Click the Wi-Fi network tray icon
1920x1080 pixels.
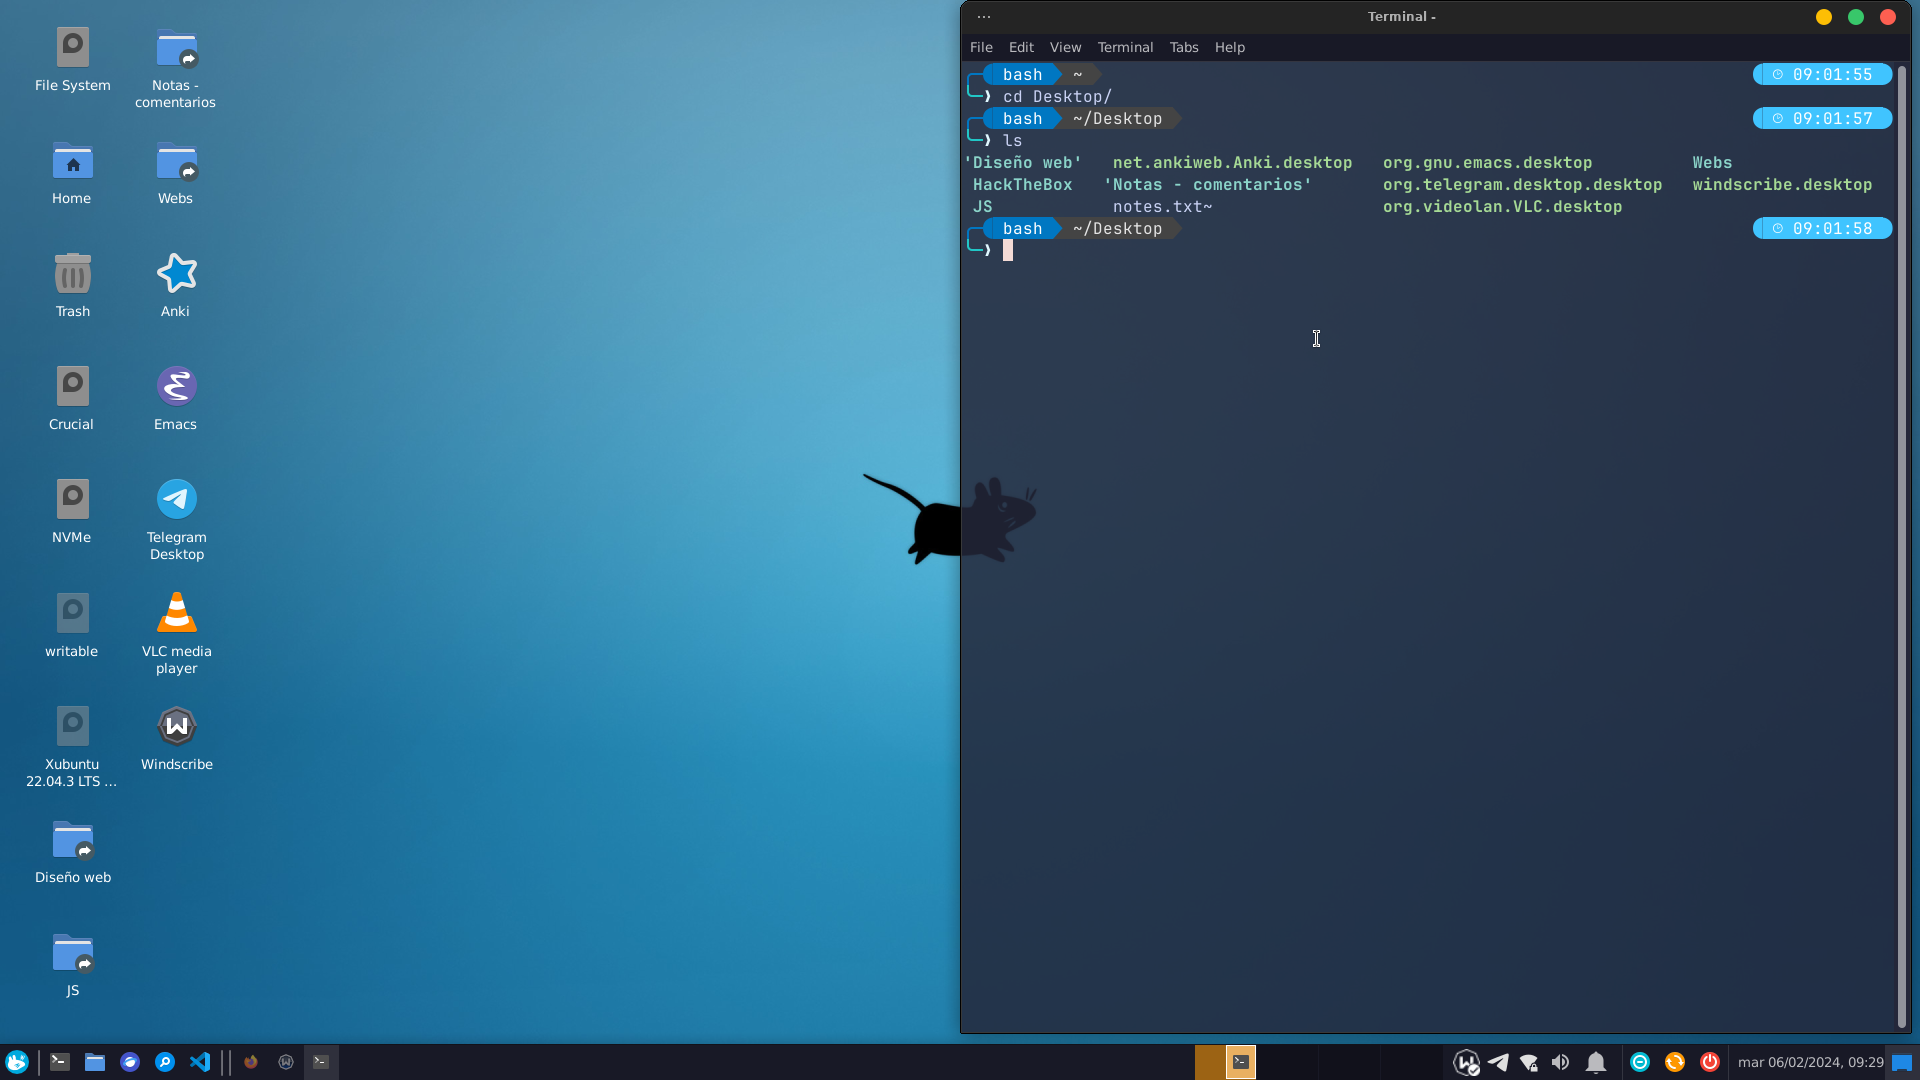(1529, 1062)
